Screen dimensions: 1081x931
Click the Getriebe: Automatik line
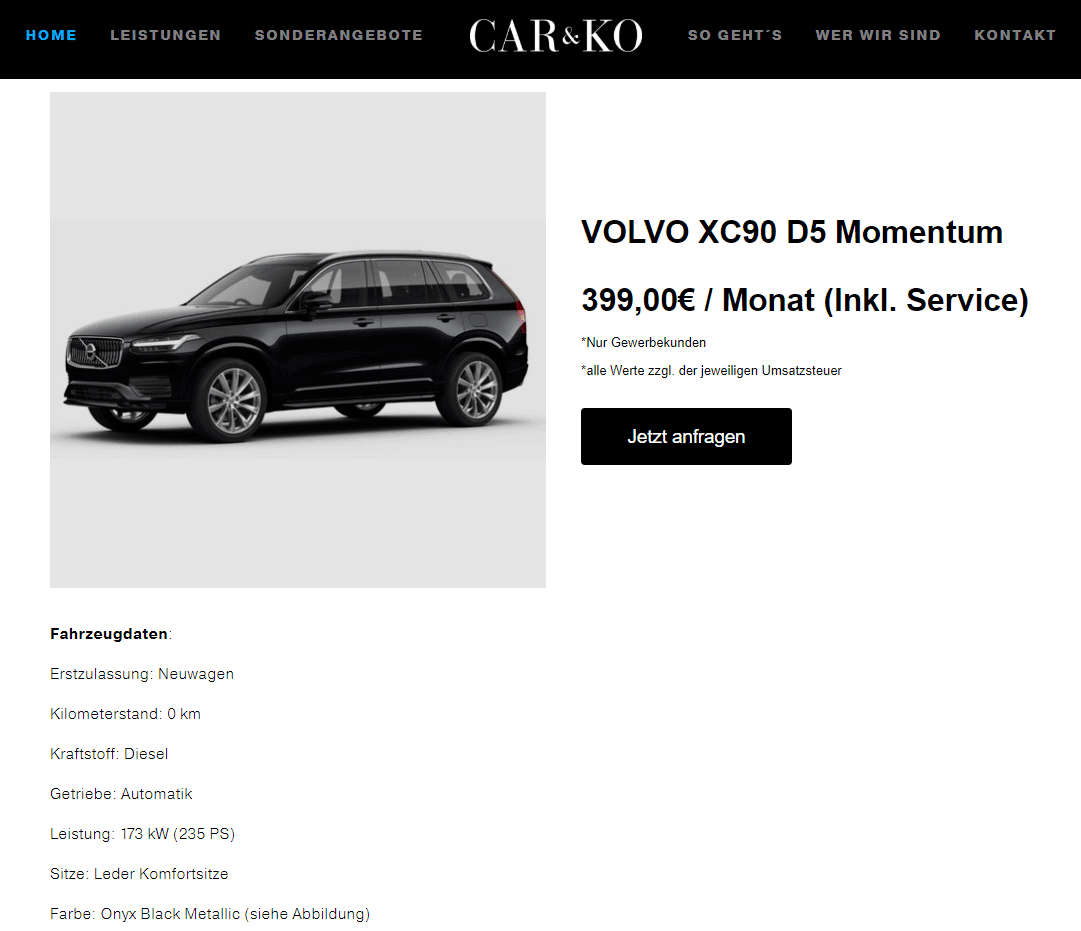[121, 794]
